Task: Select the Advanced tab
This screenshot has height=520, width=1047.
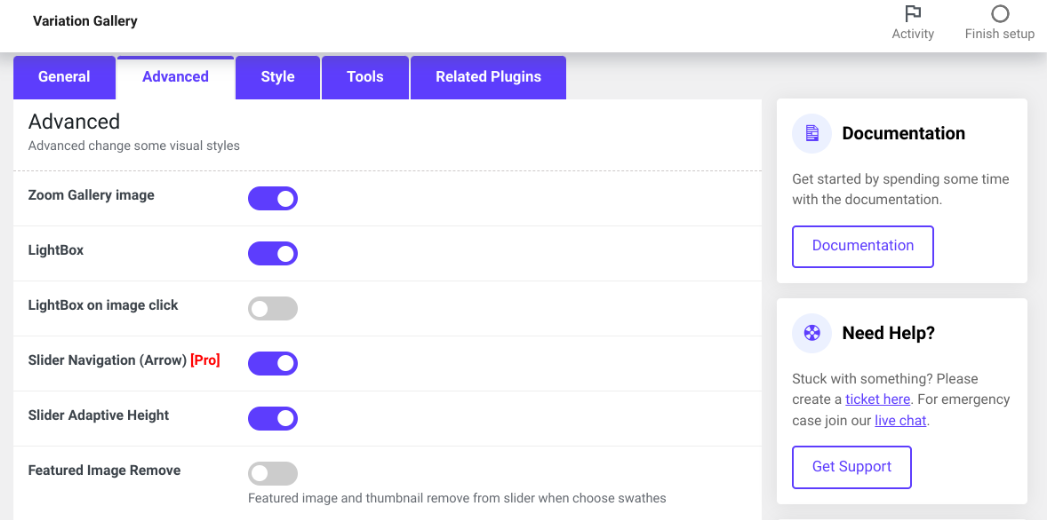Action: [x=175, y=77]
